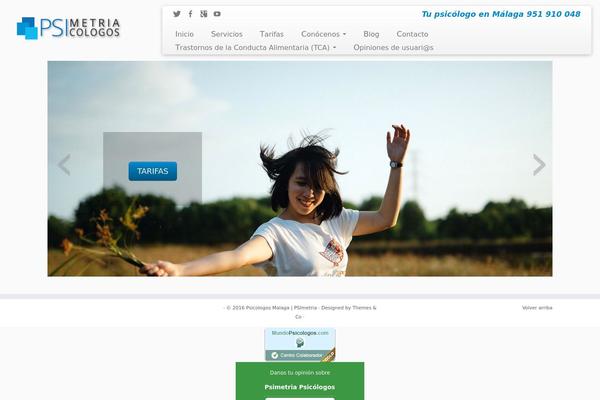Click the blue TARIFAS button on slider
Image resolution: width=600 pixels, height=400 pixels.
153,171
